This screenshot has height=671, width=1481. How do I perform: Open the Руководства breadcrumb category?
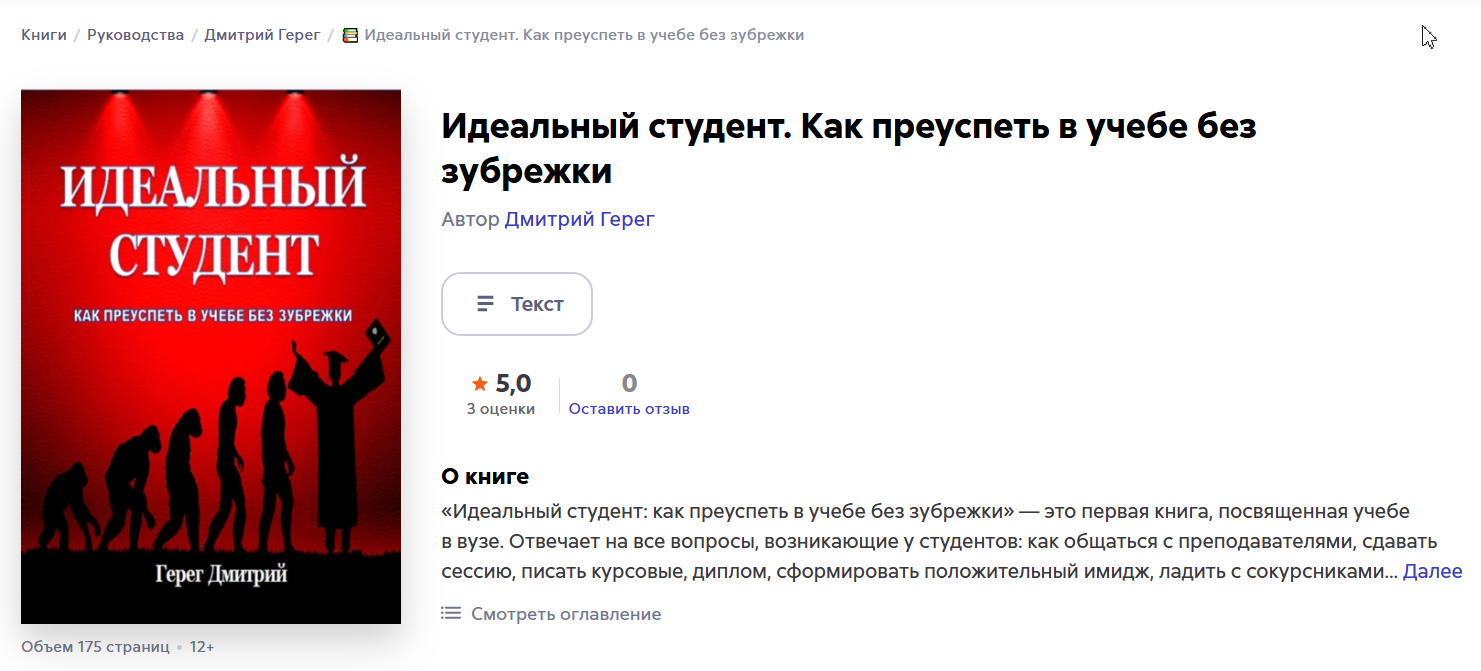(136, 34)
